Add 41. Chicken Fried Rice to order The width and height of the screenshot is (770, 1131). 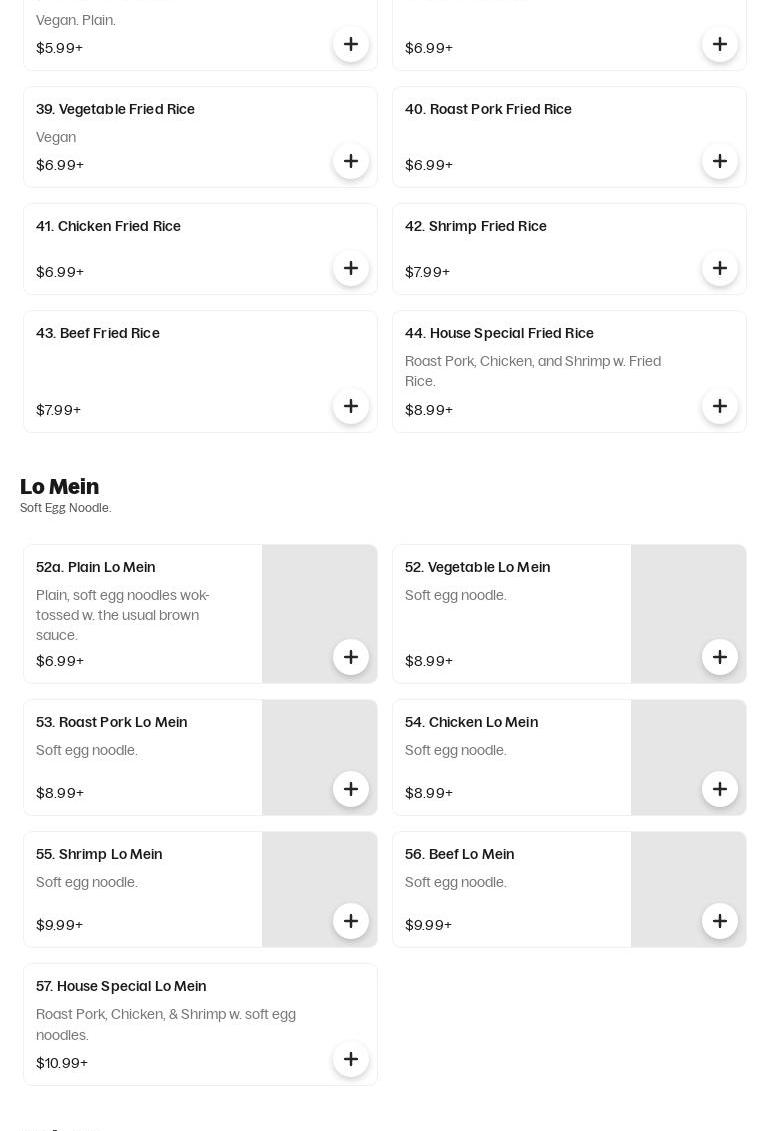point(351,268)
